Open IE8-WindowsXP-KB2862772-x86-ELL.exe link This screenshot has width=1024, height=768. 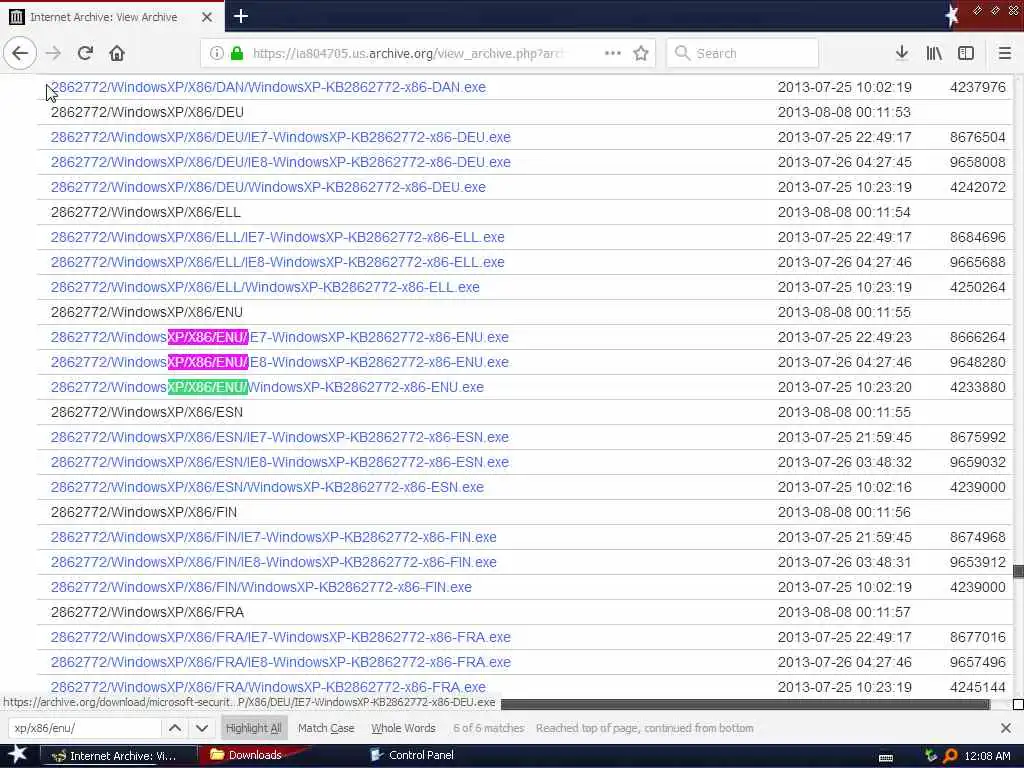tap(278, 262)
